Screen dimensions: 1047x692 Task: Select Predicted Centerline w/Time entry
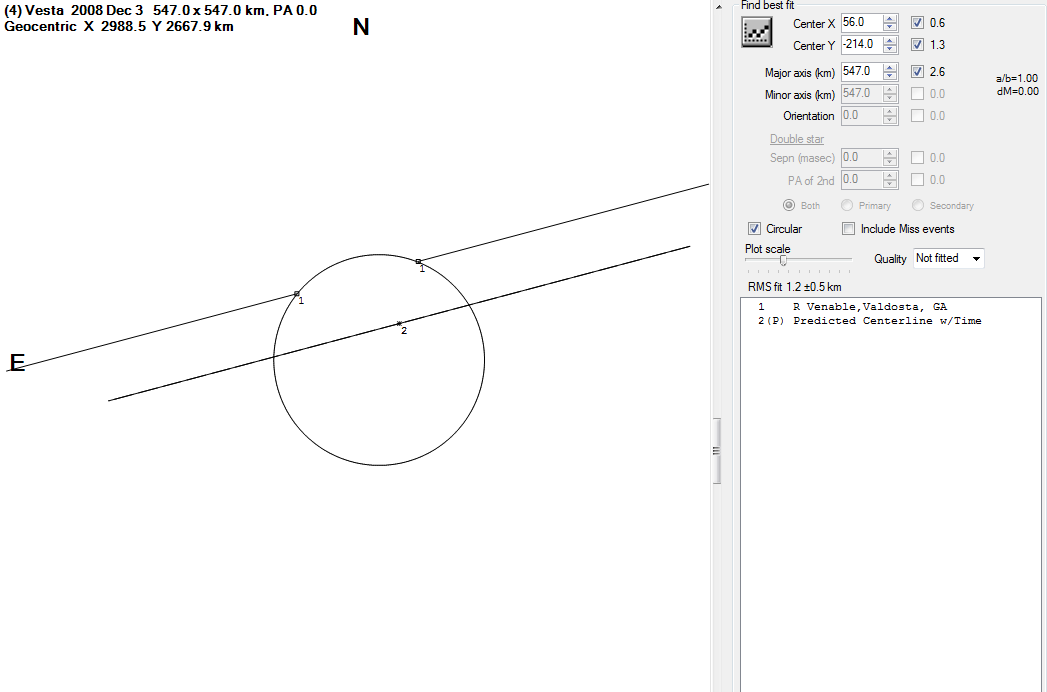pos(869,321)
